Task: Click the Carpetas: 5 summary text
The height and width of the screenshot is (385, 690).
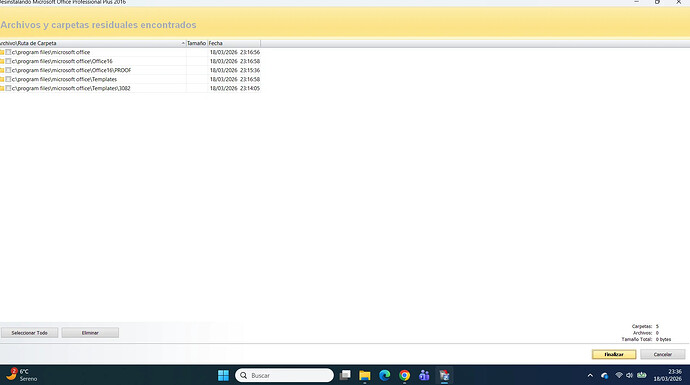Action: tap(645, 326)
